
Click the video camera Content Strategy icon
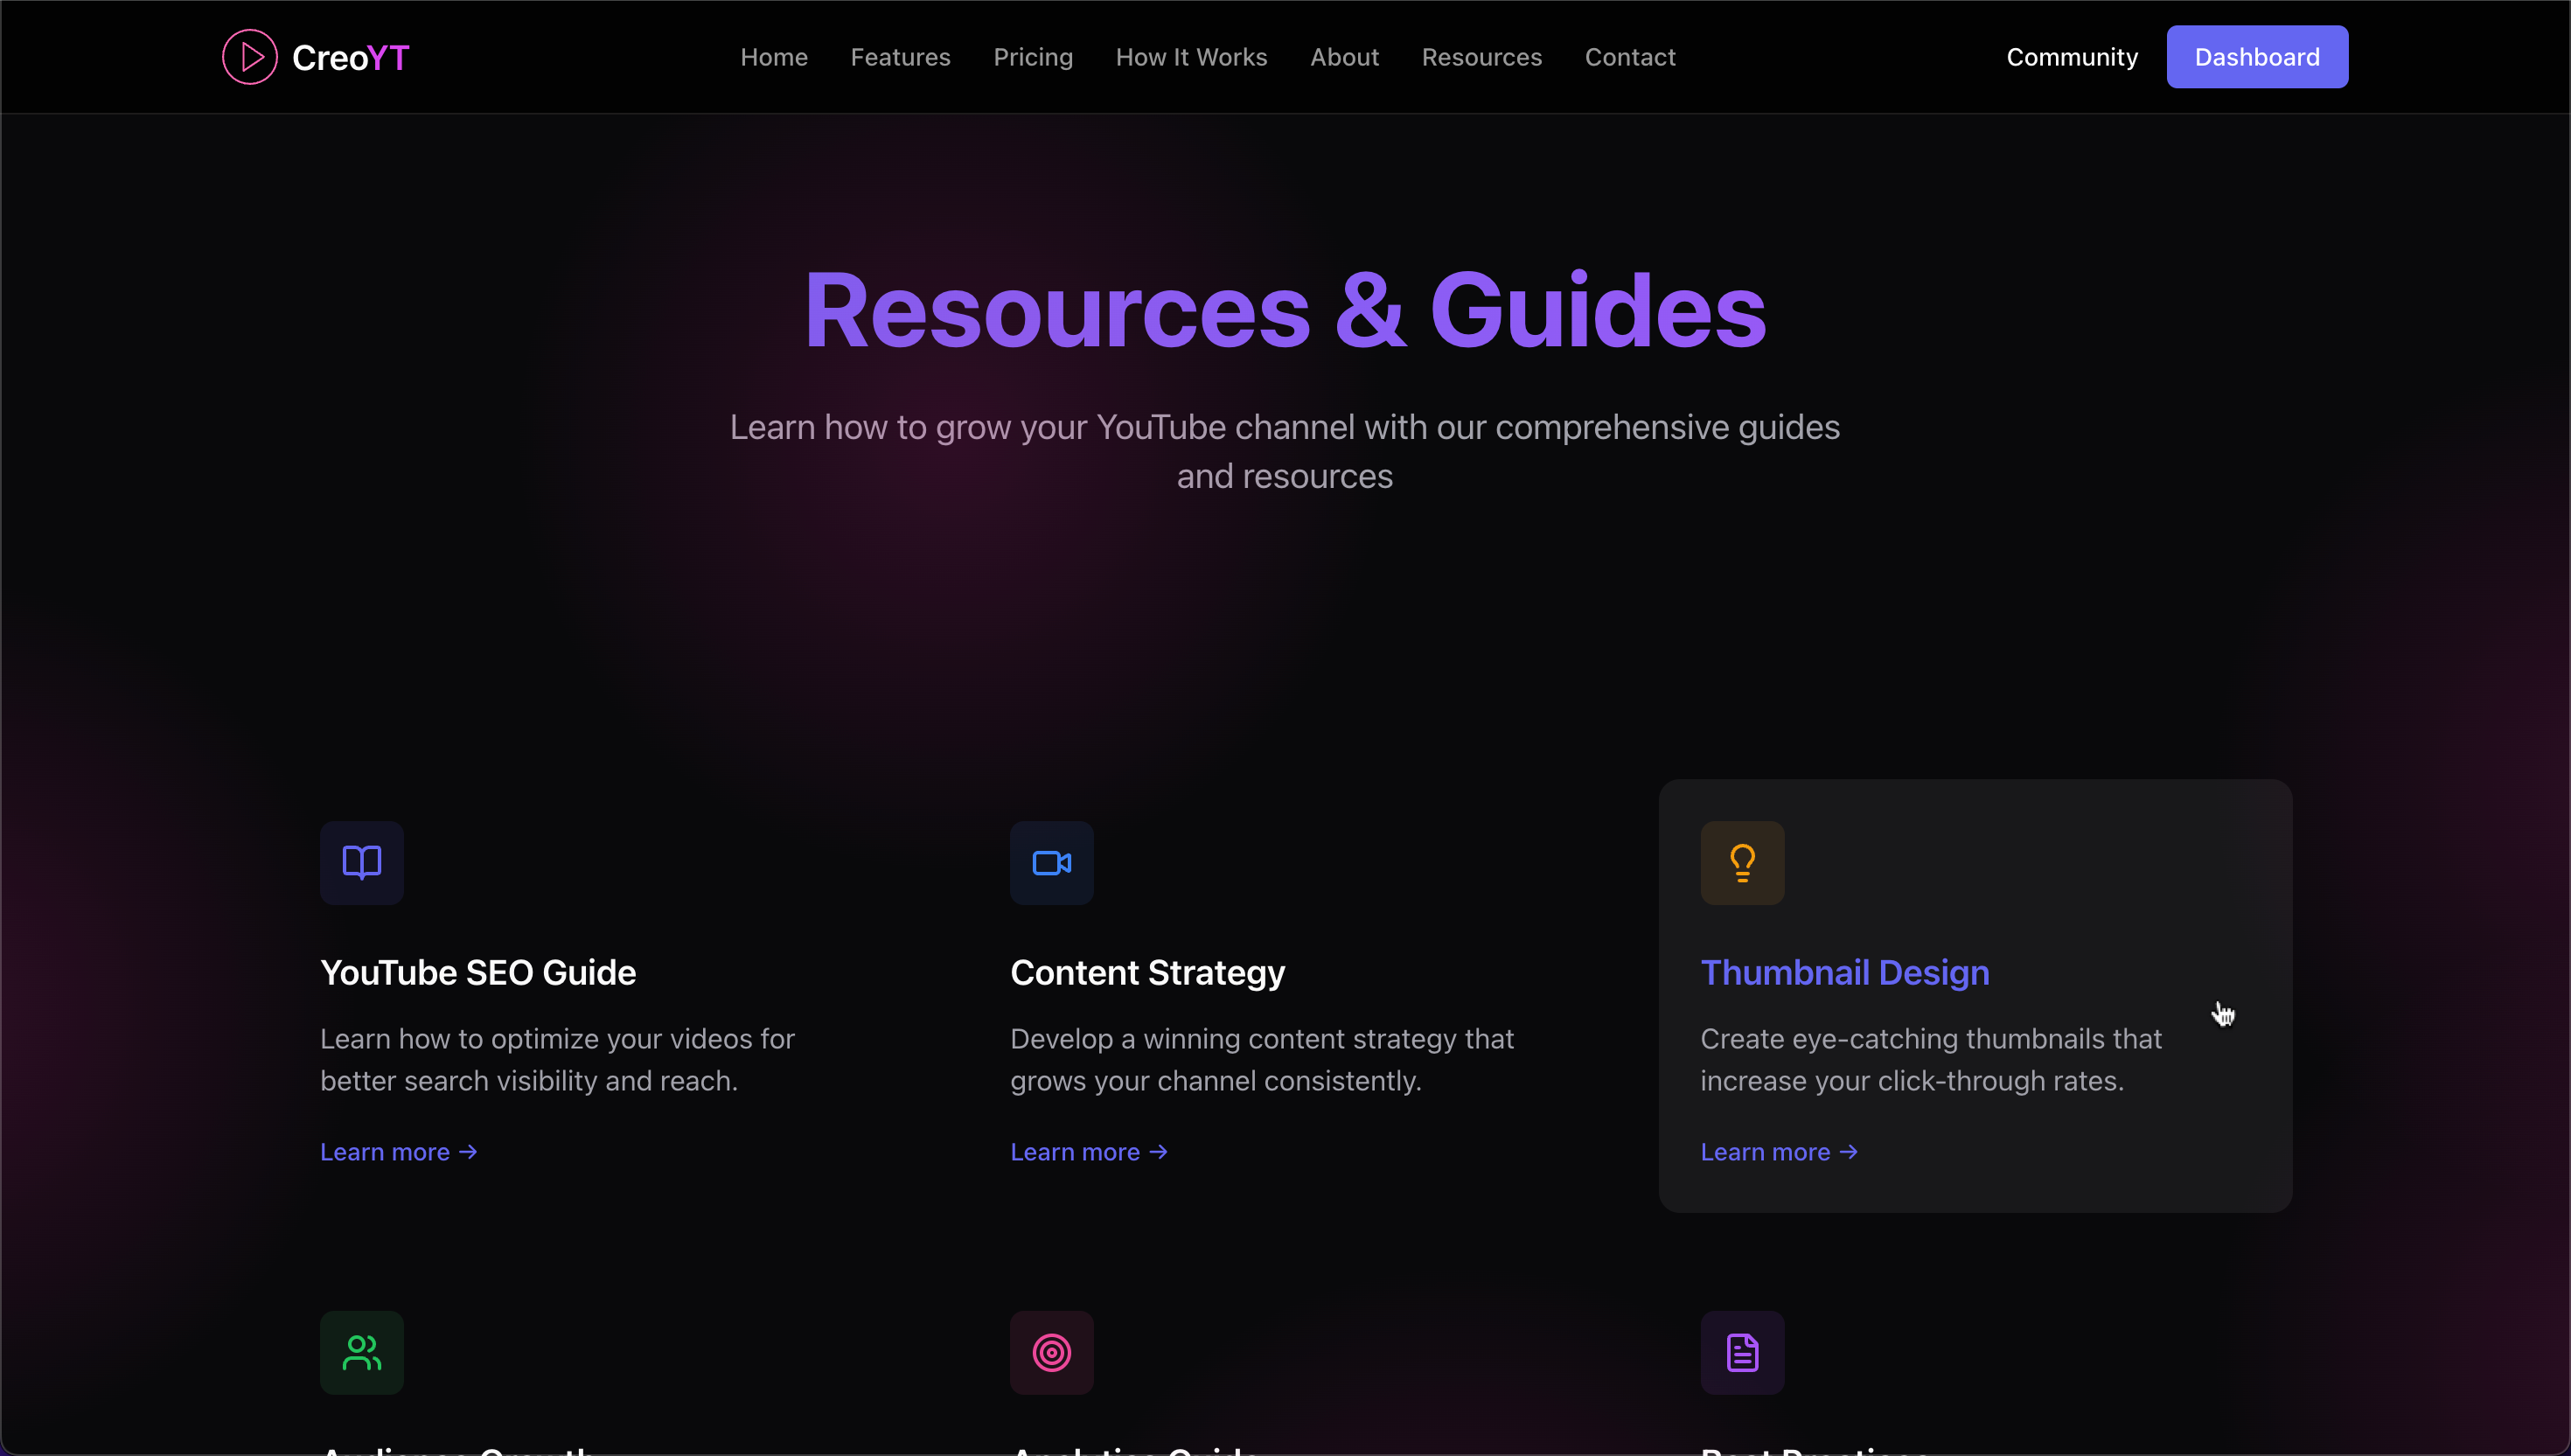[1052, 863]
